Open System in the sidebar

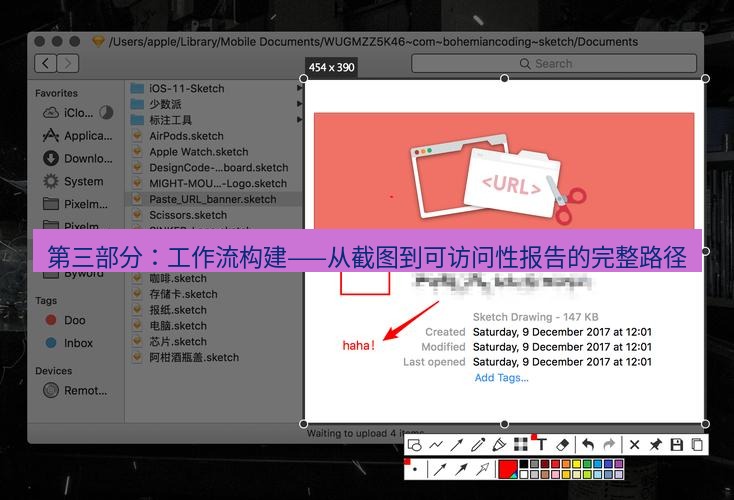[x=73, y=181]
